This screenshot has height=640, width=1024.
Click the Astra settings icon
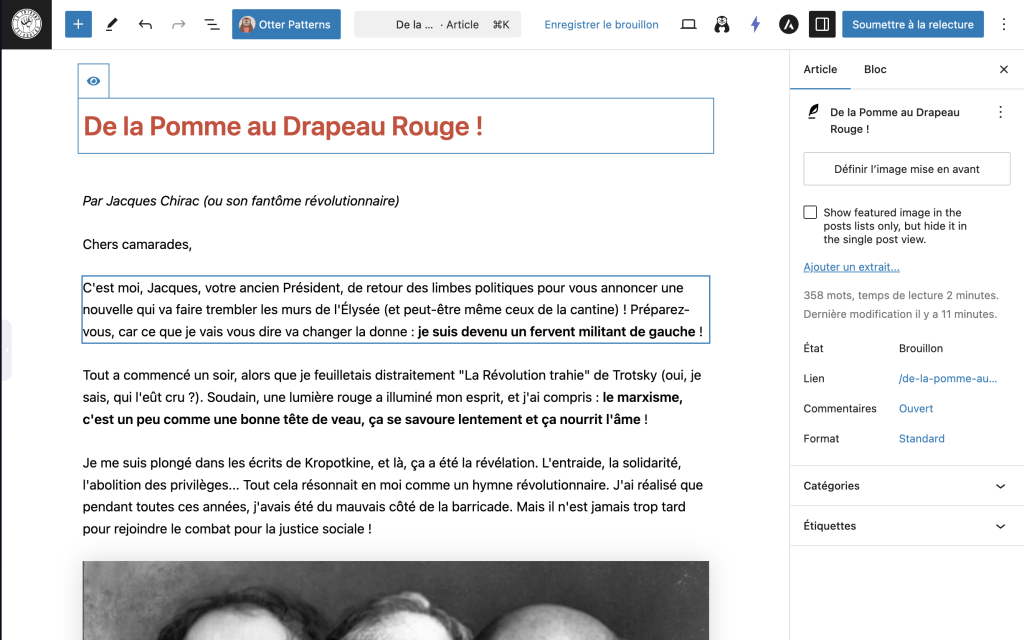point(788,24)
